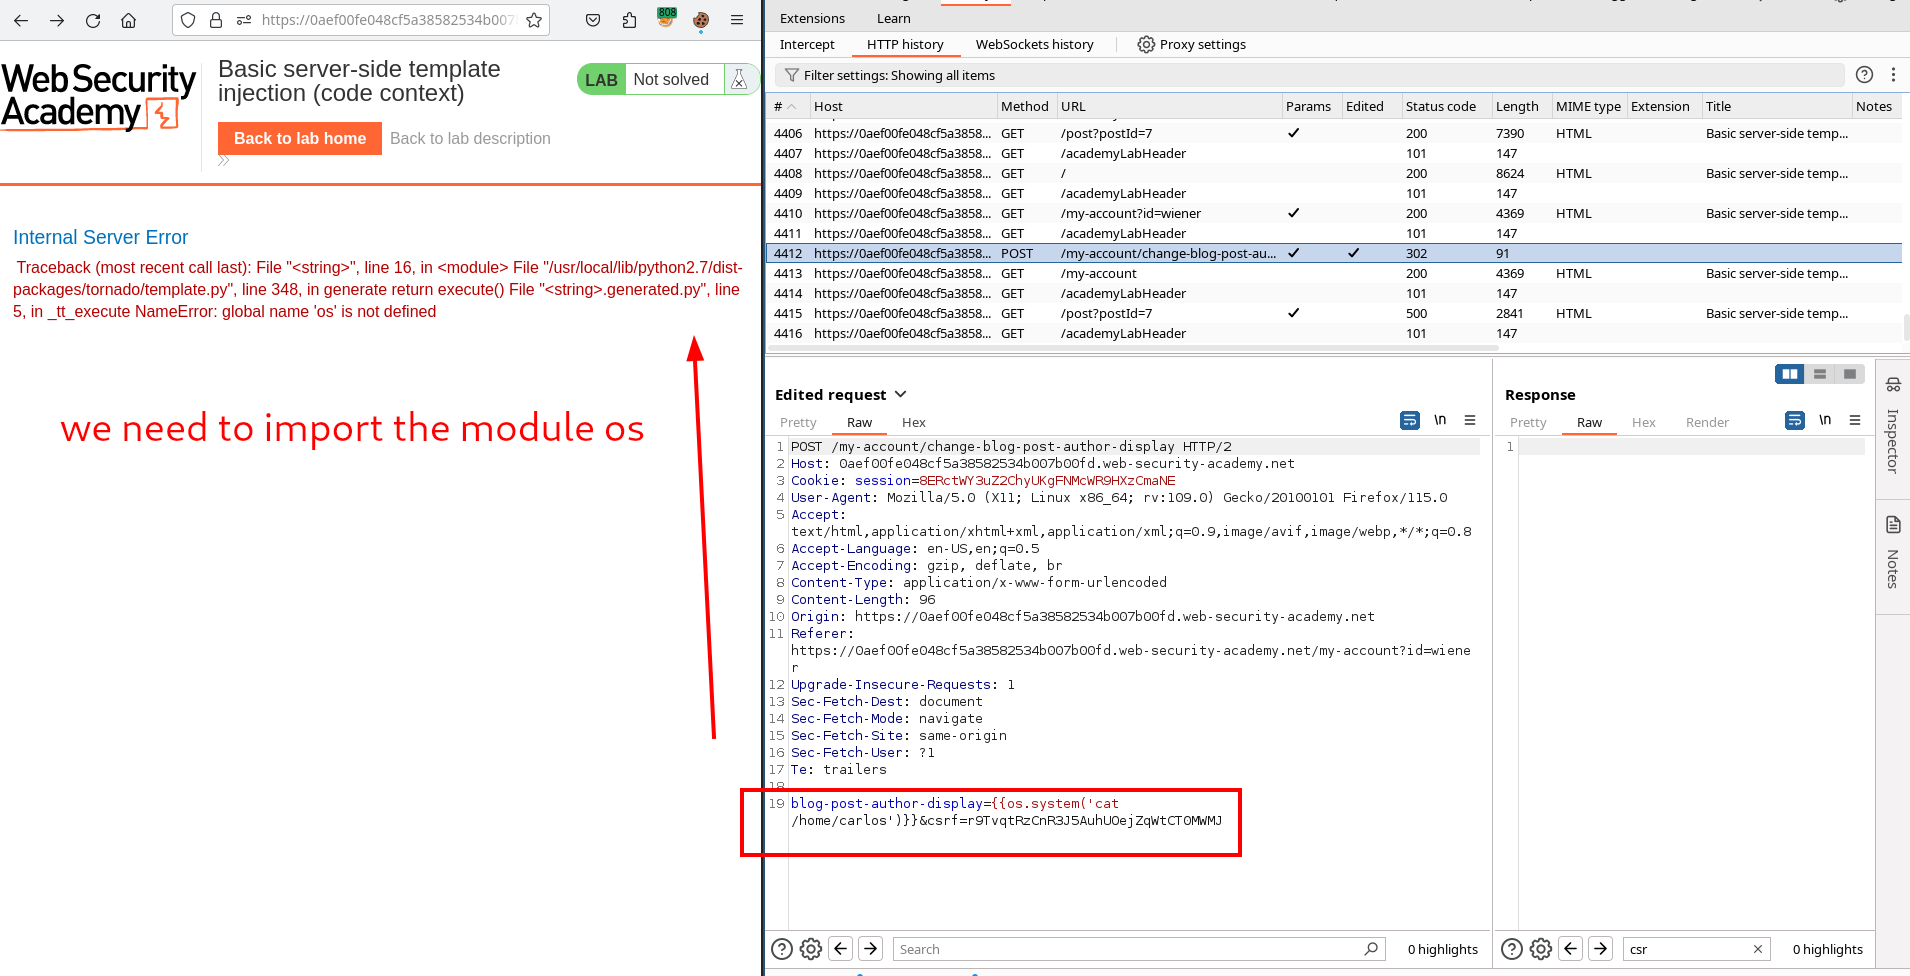Open request editor options hamburger menu
The width and height of the screenshot is (1910, 976).
pyautogui.click(x=1470, y=421)
